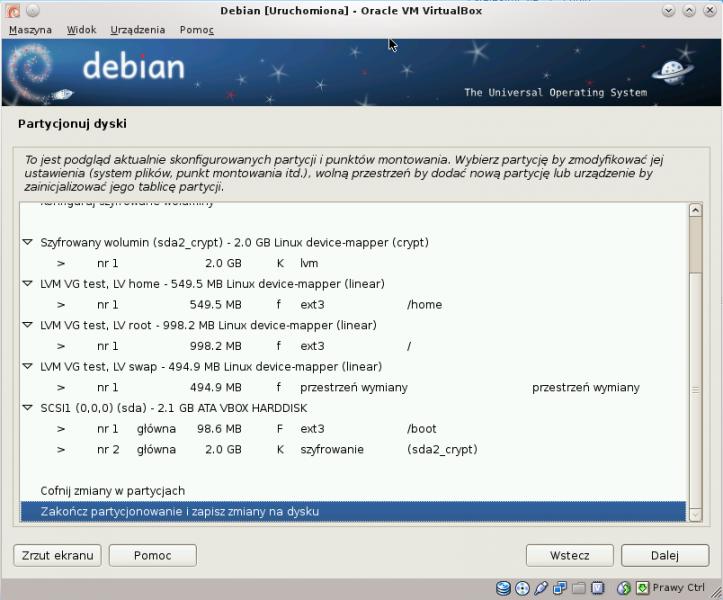Open the Maszyna menu
723x600 pixels.
tap(30, 30)
